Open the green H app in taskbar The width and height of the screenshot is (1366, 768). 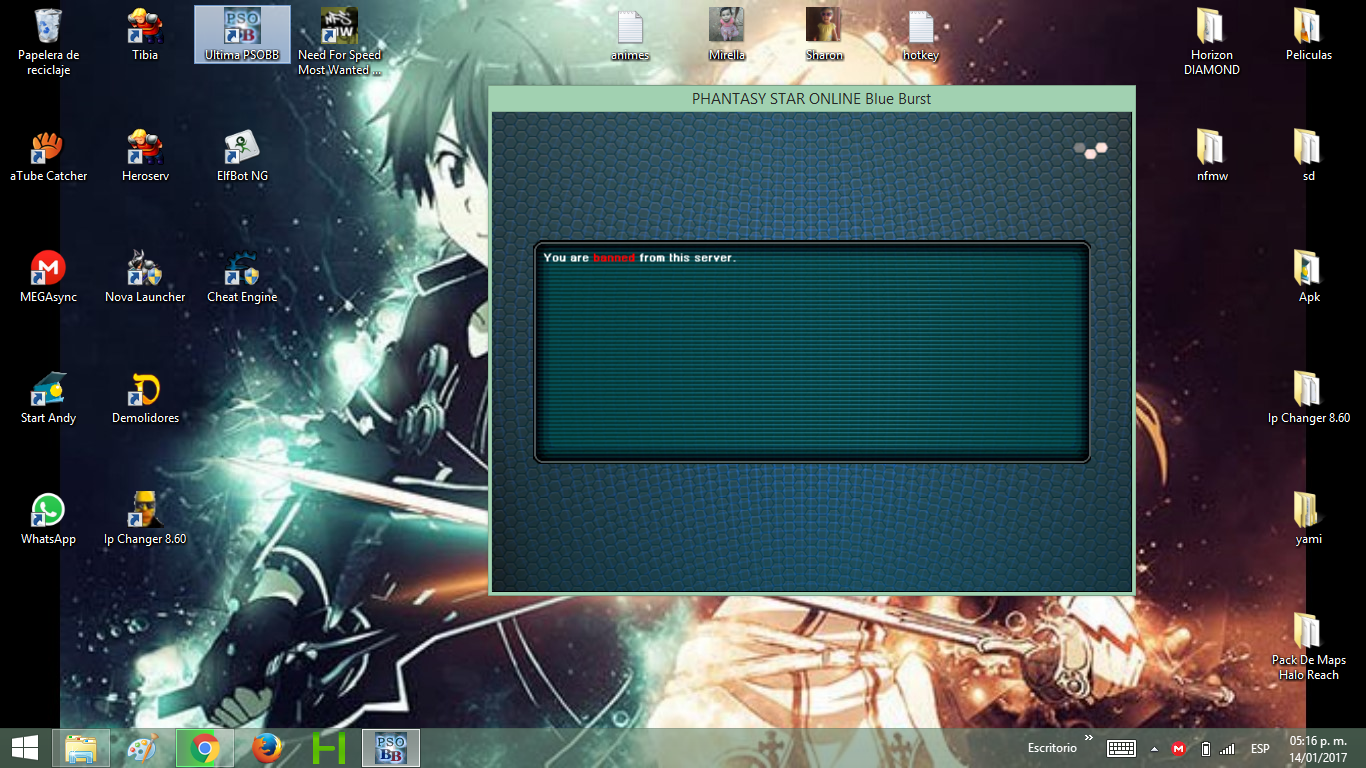(x=329, y=747)
